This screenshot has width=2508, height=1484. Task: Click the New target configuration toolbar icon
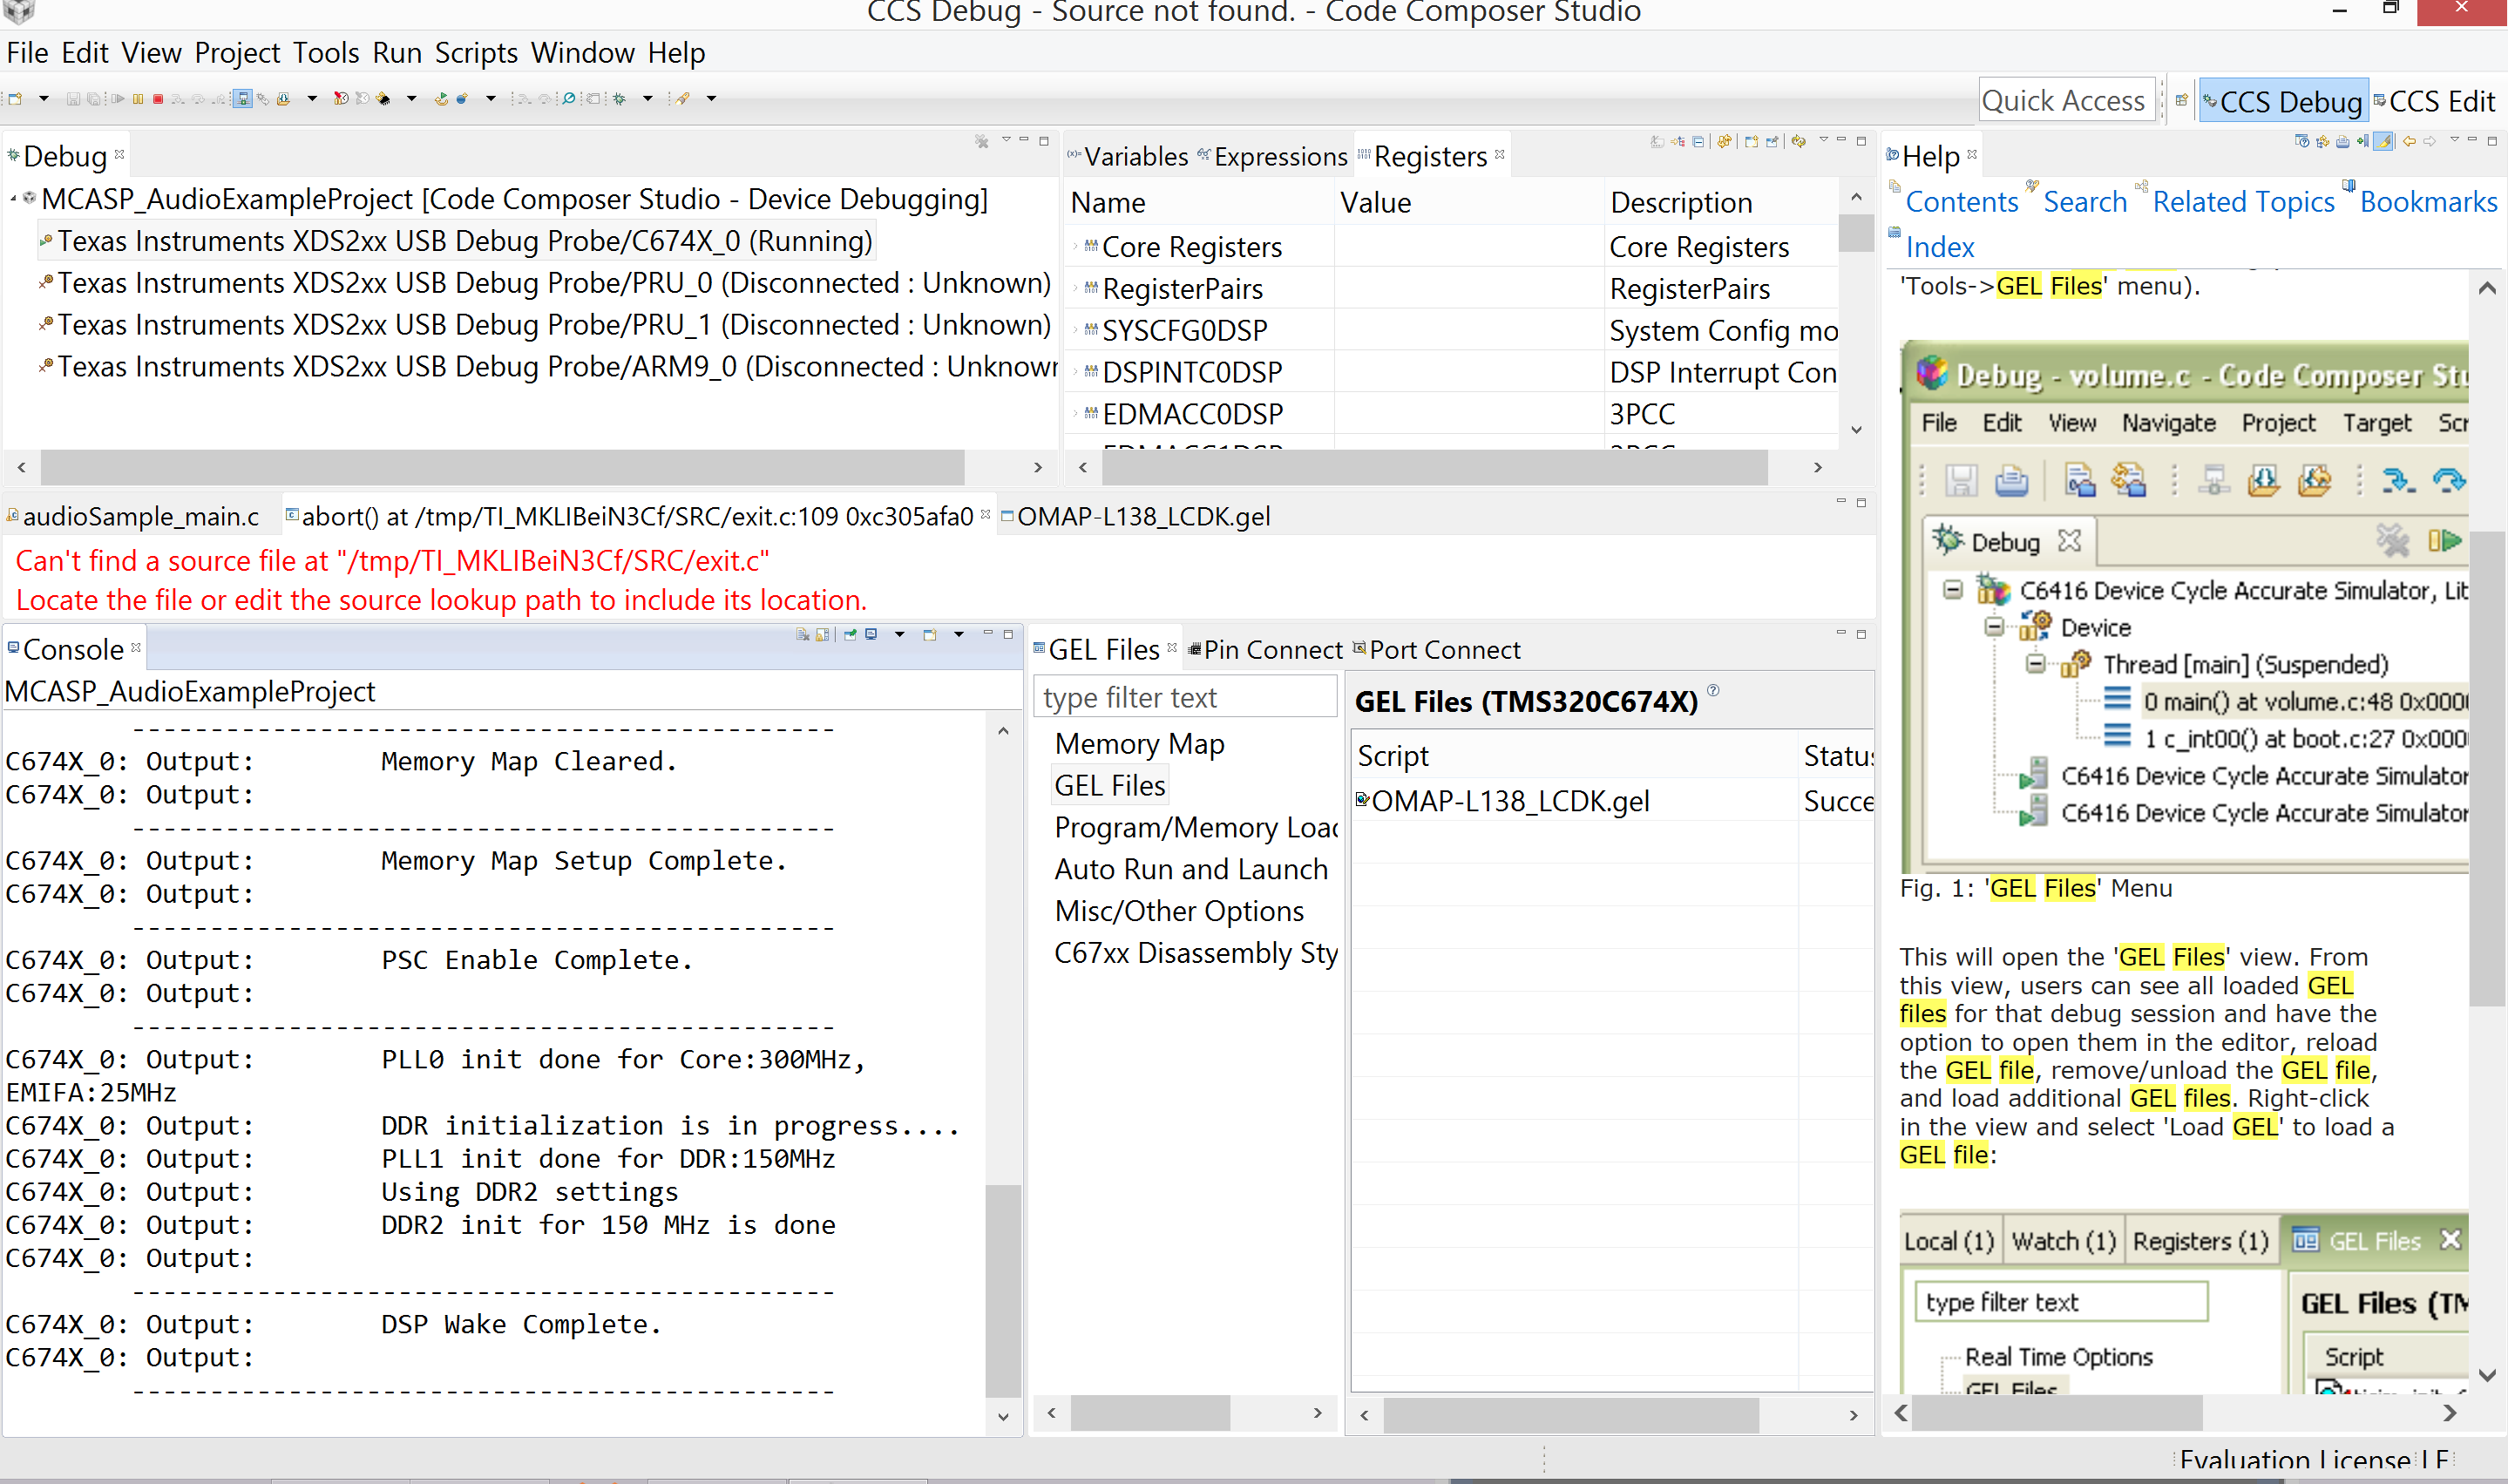(15, 99)
